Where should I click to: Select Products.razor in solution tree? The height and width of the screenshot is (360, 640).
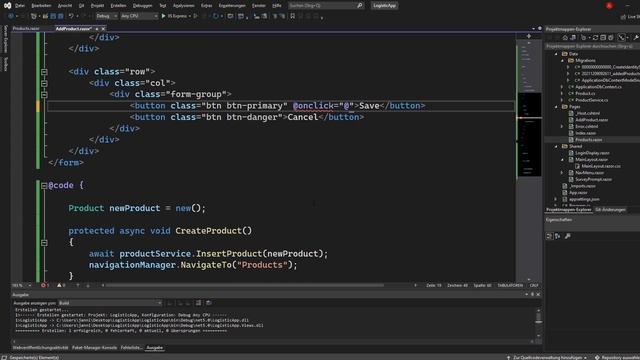tap(588, 140)
